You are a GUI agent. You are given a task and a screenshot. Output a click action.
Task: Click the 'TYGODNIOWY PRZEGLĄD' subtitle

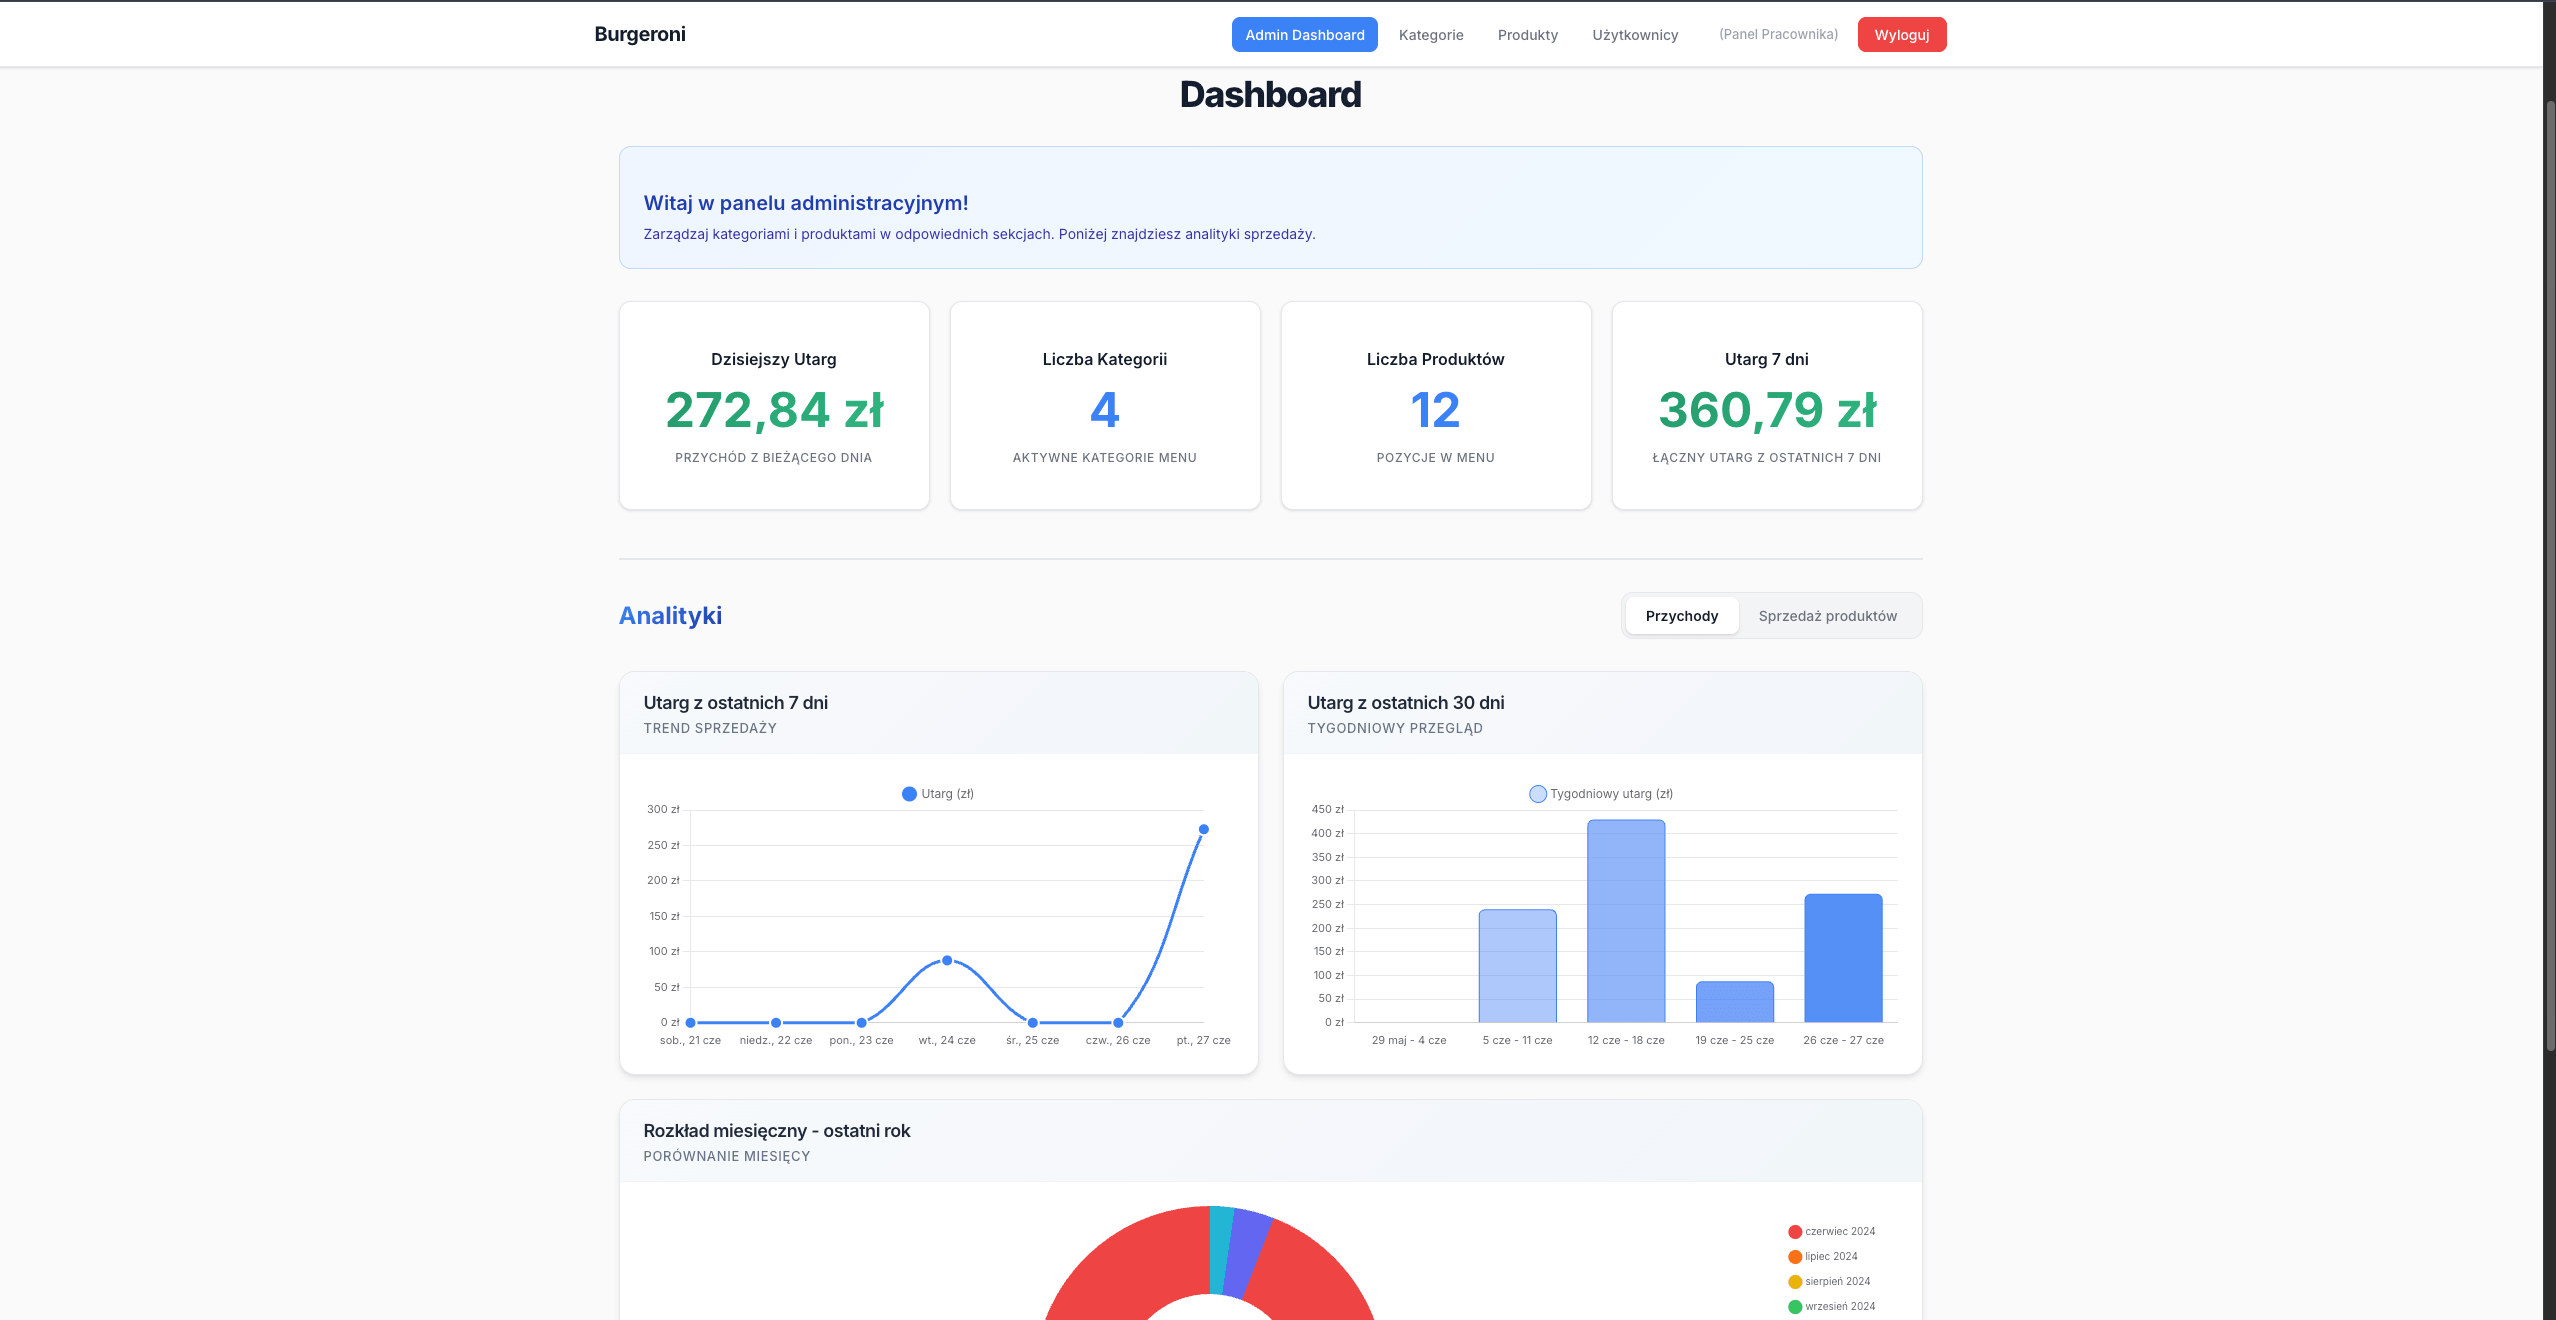point(1395,729)
